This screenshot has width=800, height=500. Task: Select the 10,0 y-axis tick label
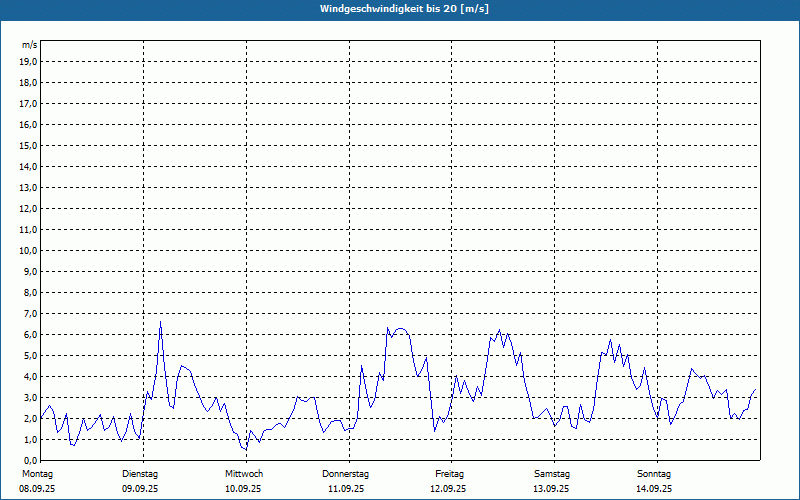pyautogui.click(x=29, y=250)
